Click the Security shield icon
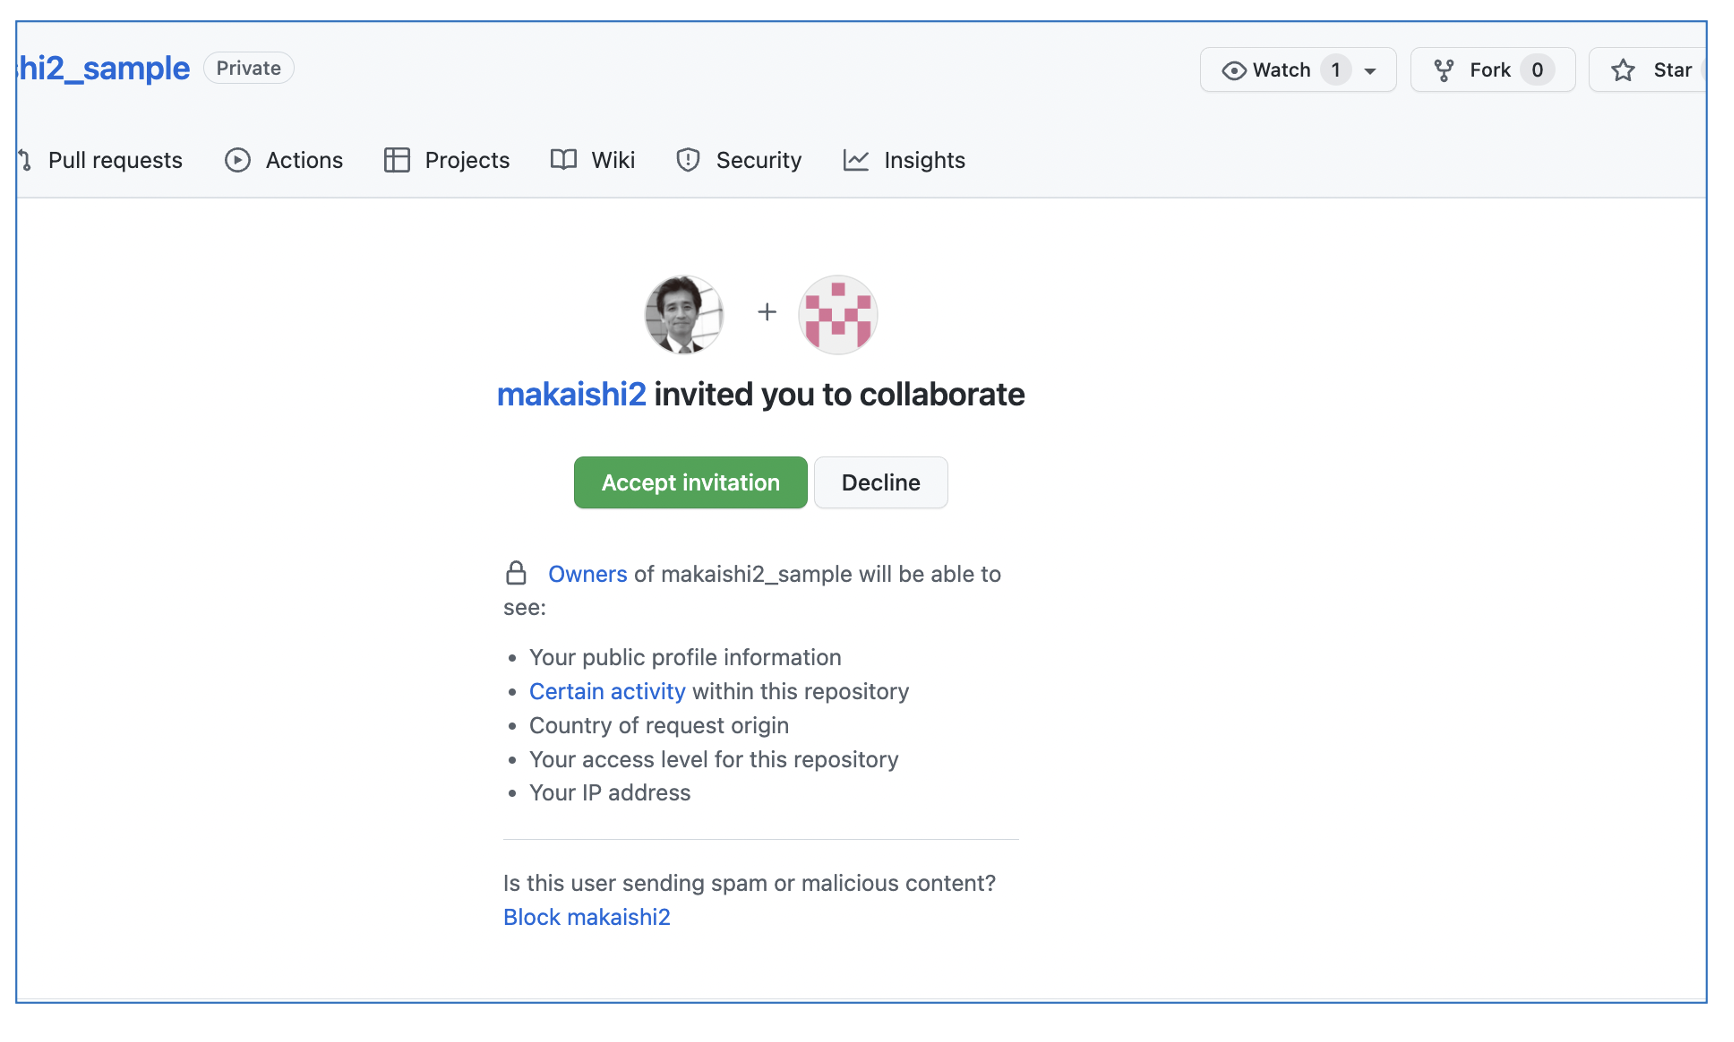The width and height of the screenshot is (1734, 1042). click(688, 160)
